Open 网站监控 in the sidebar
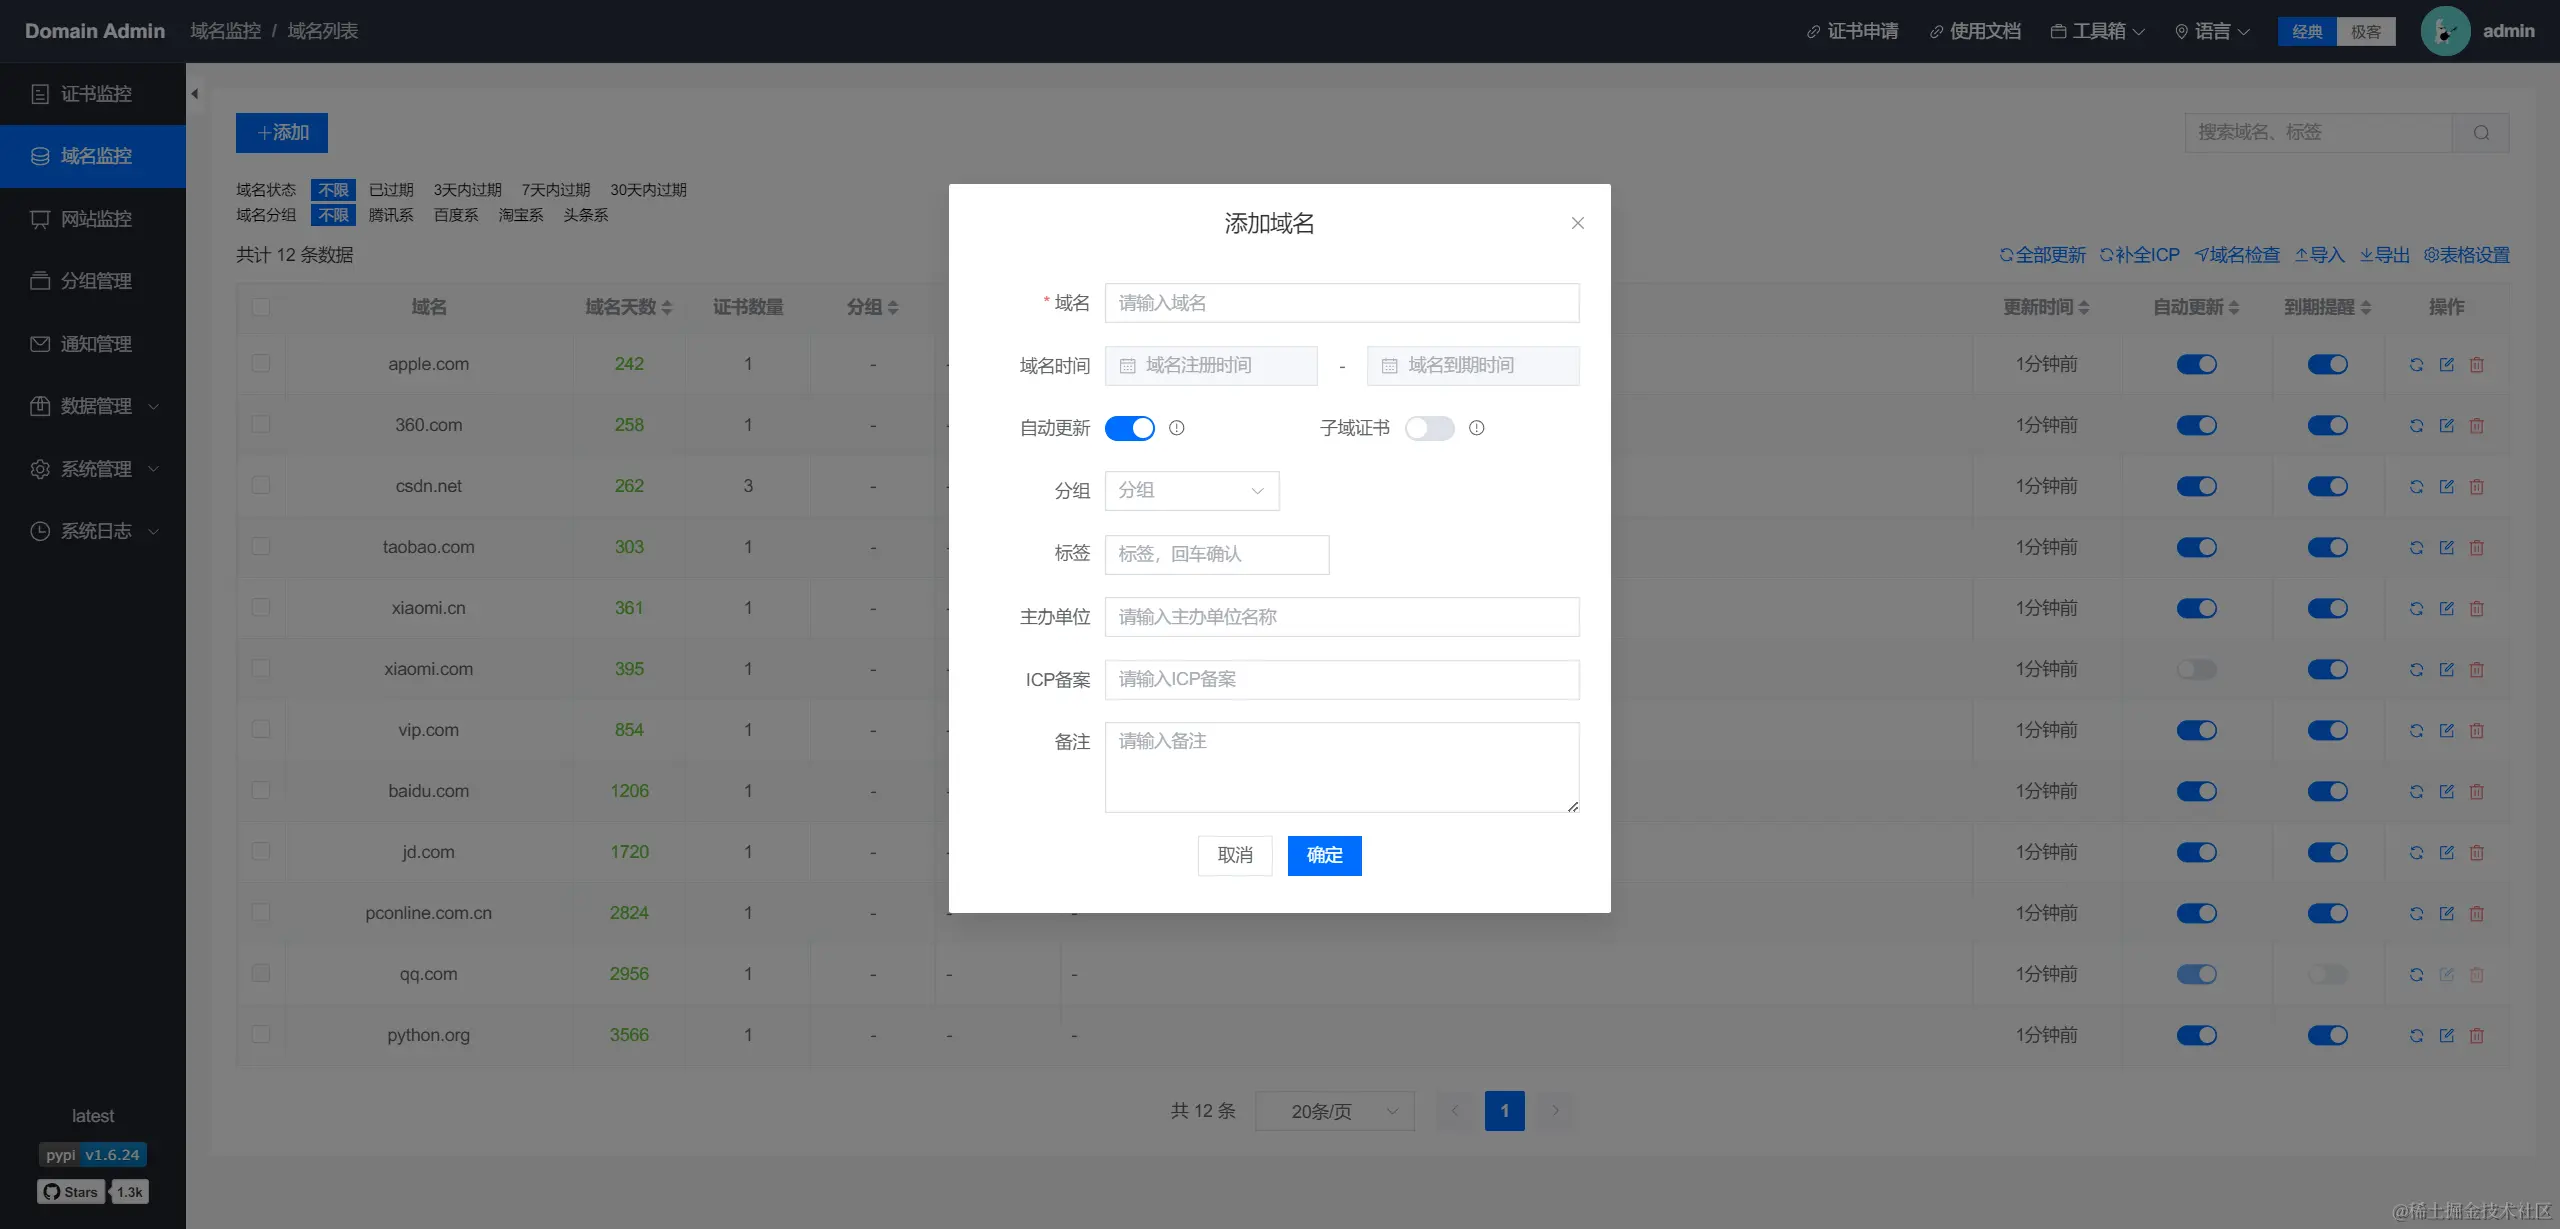 [x=95, y=219]
